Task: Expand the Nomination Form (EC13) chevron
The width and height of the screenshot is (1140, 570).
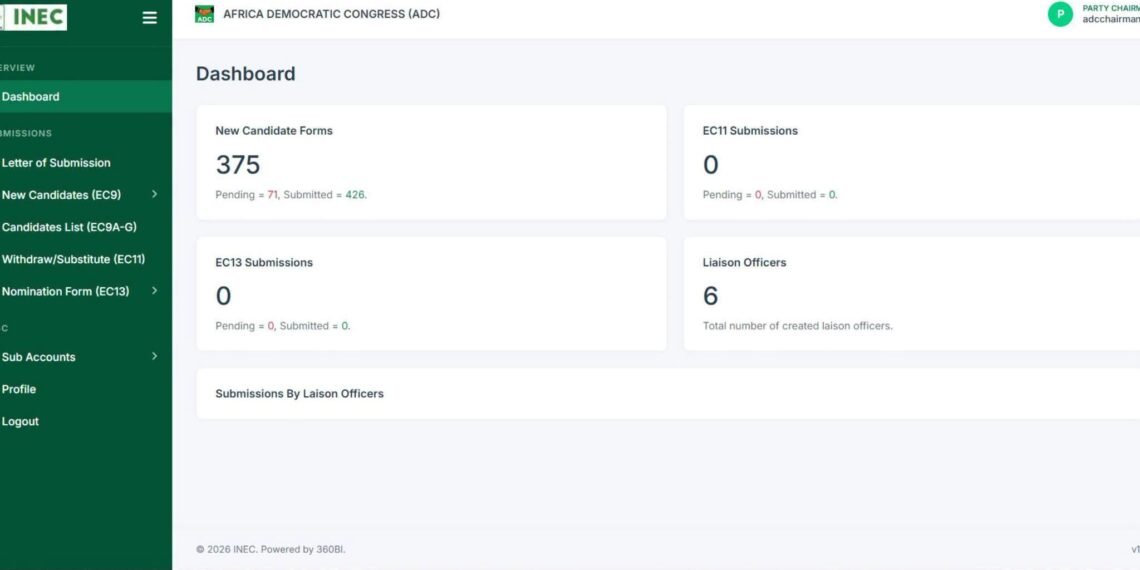Action: tap(154, 291)
